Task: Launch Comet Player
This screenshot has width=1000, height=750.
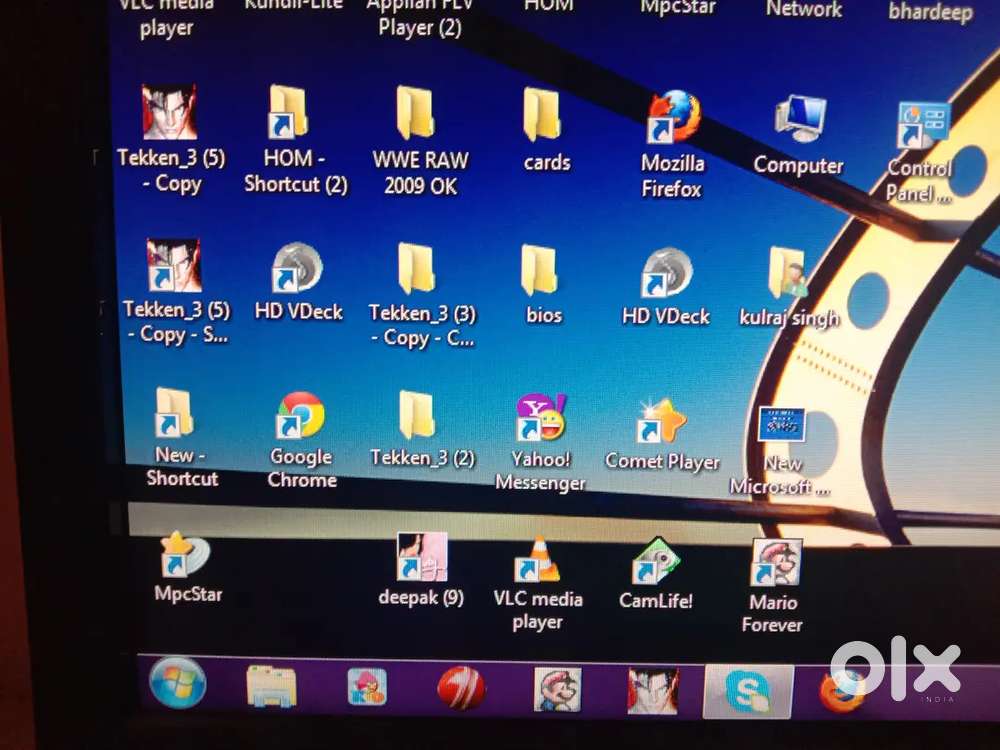Action: [662, 420]
